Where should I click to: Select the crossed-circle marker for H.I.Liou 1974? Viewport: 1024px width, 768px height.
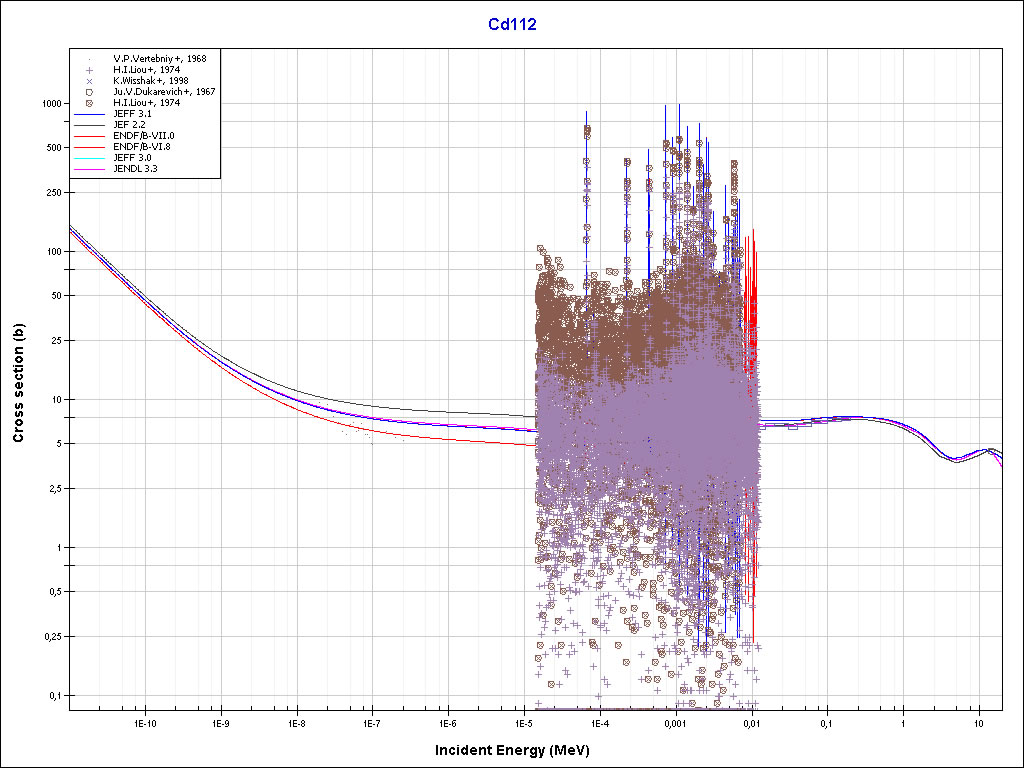coord(89,103)
